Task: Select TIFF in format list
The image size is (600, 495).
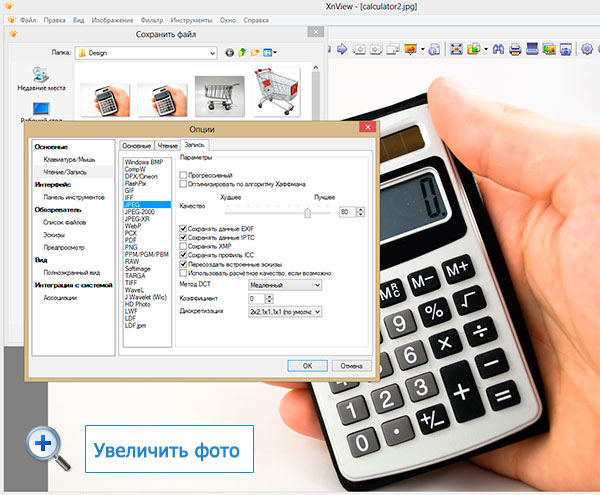Action: click(131, 283)
